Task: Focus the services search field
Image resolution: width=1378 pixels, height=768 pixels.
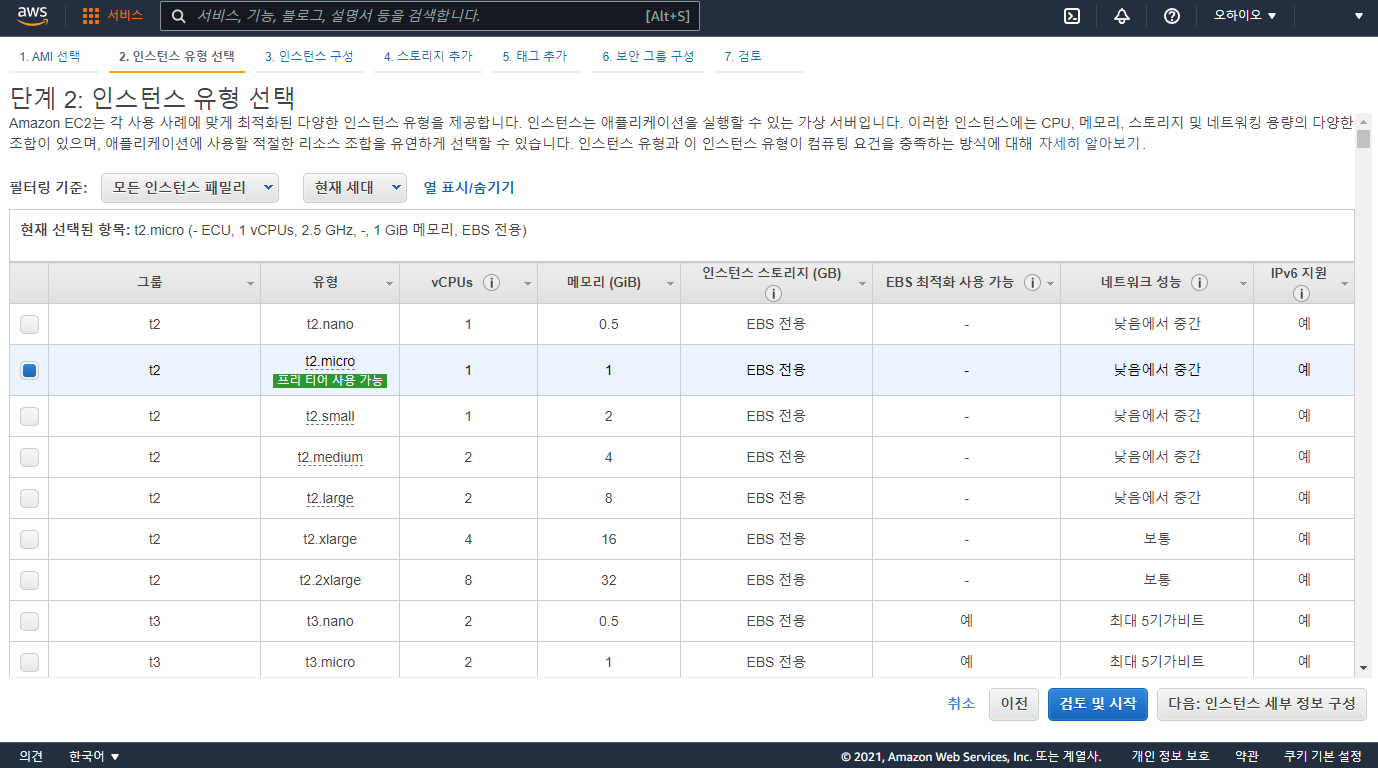Action: coord(430,16)
